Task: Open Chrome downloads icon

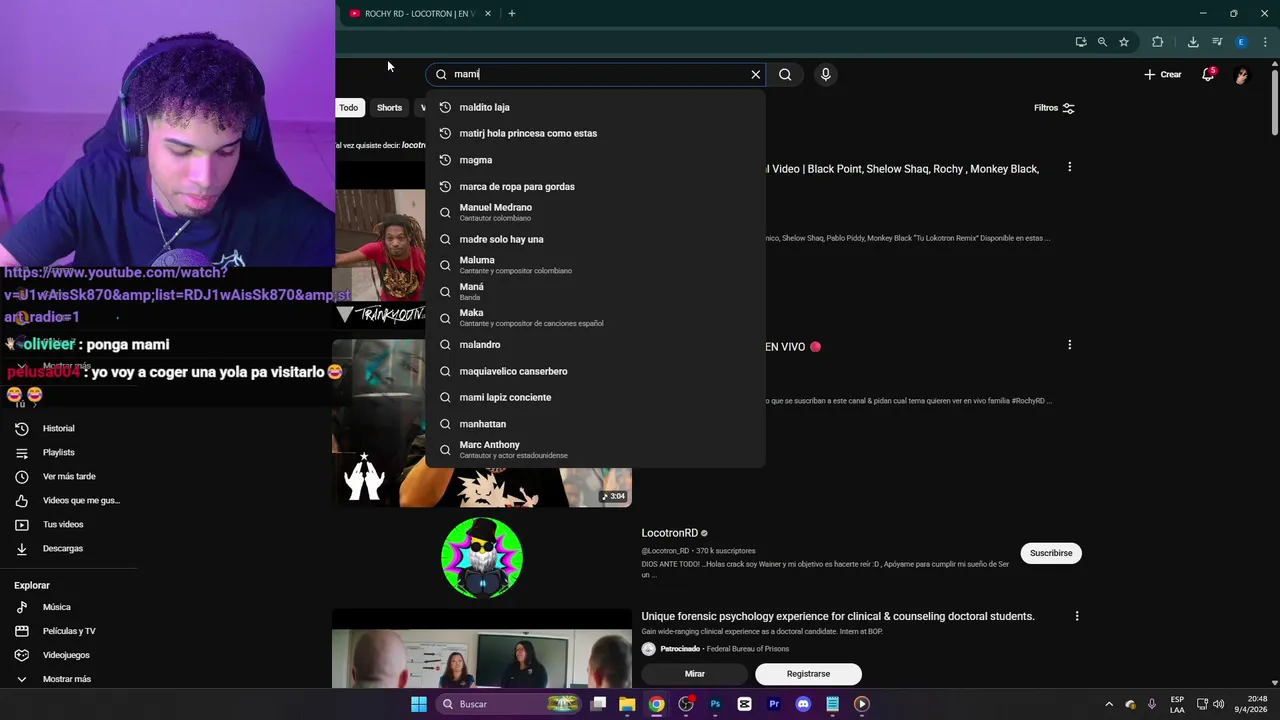Action: tap(1193, 42)
